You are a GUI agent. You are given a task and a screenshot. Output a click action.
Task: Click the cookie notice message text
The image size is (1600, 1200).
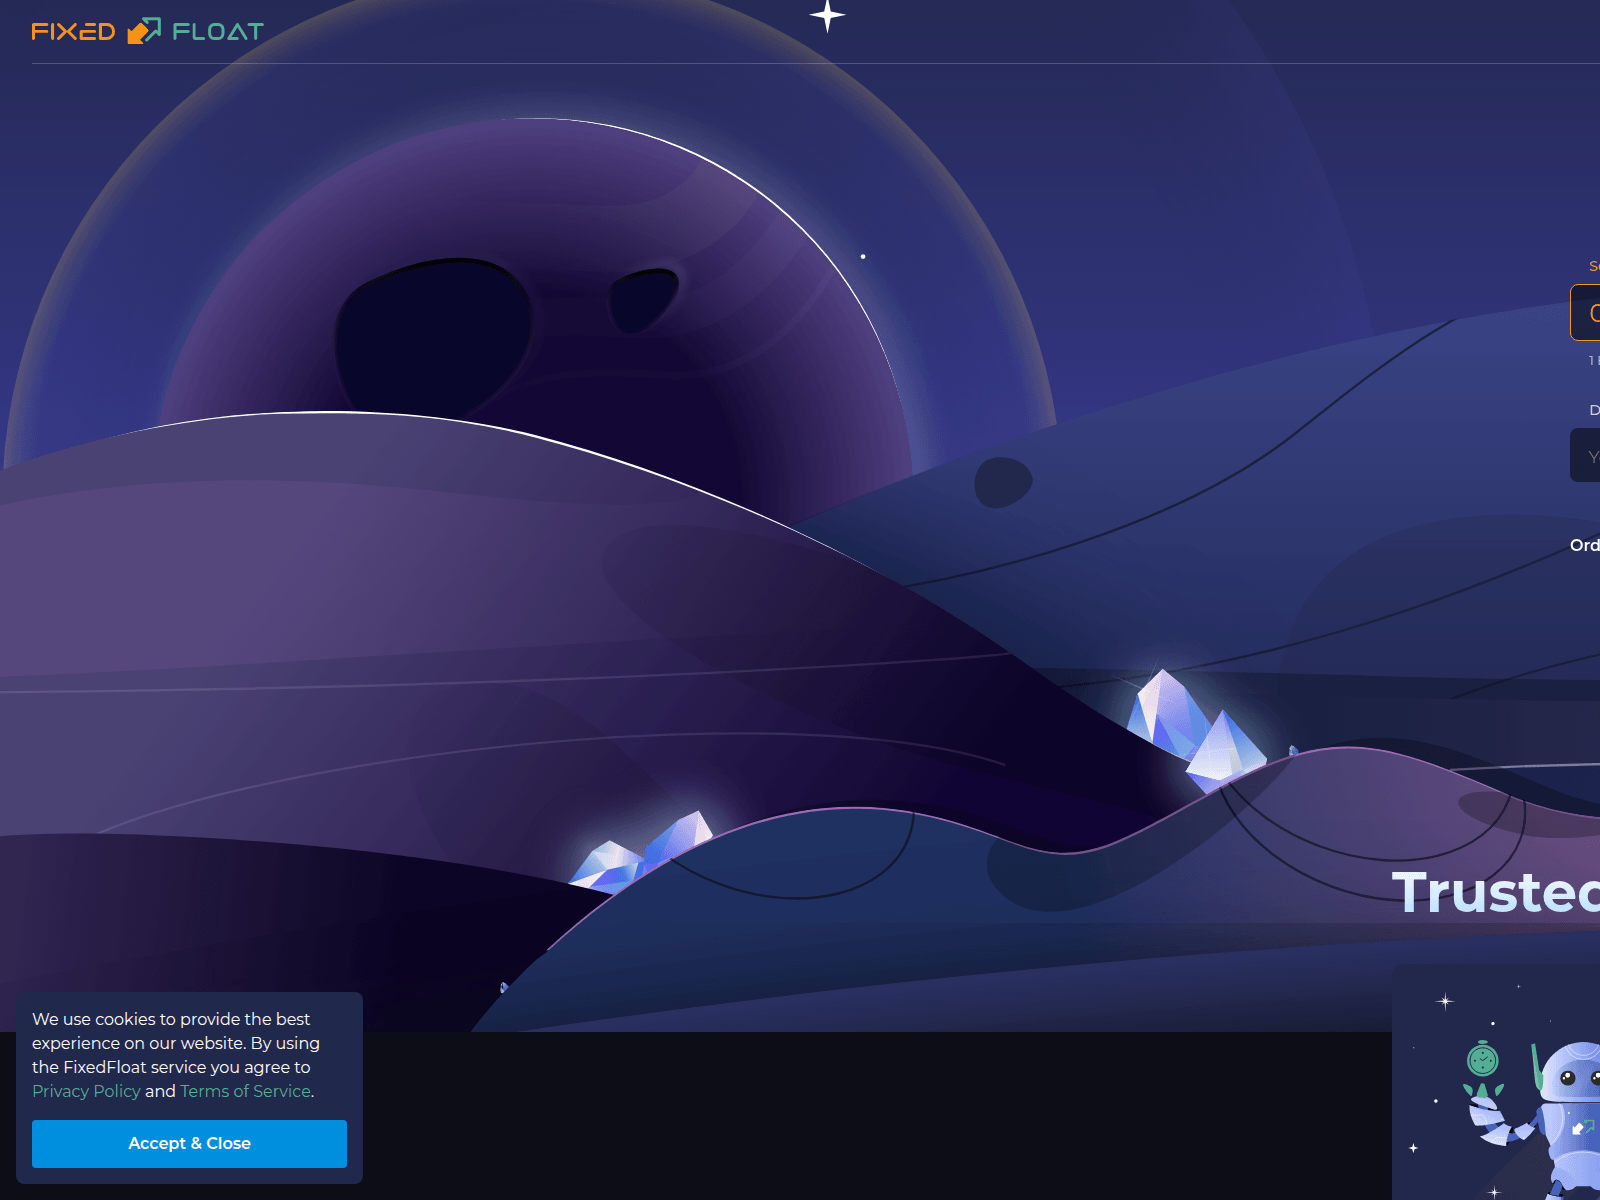[175, 1043]
